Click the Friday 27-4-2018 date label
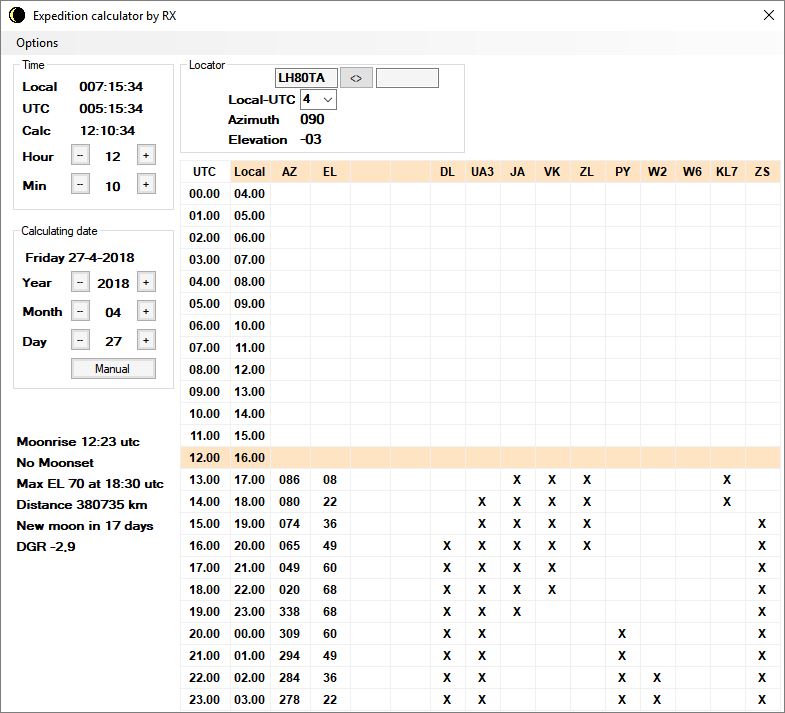Viewport: 785px width, 713px height. coord(80,258)
